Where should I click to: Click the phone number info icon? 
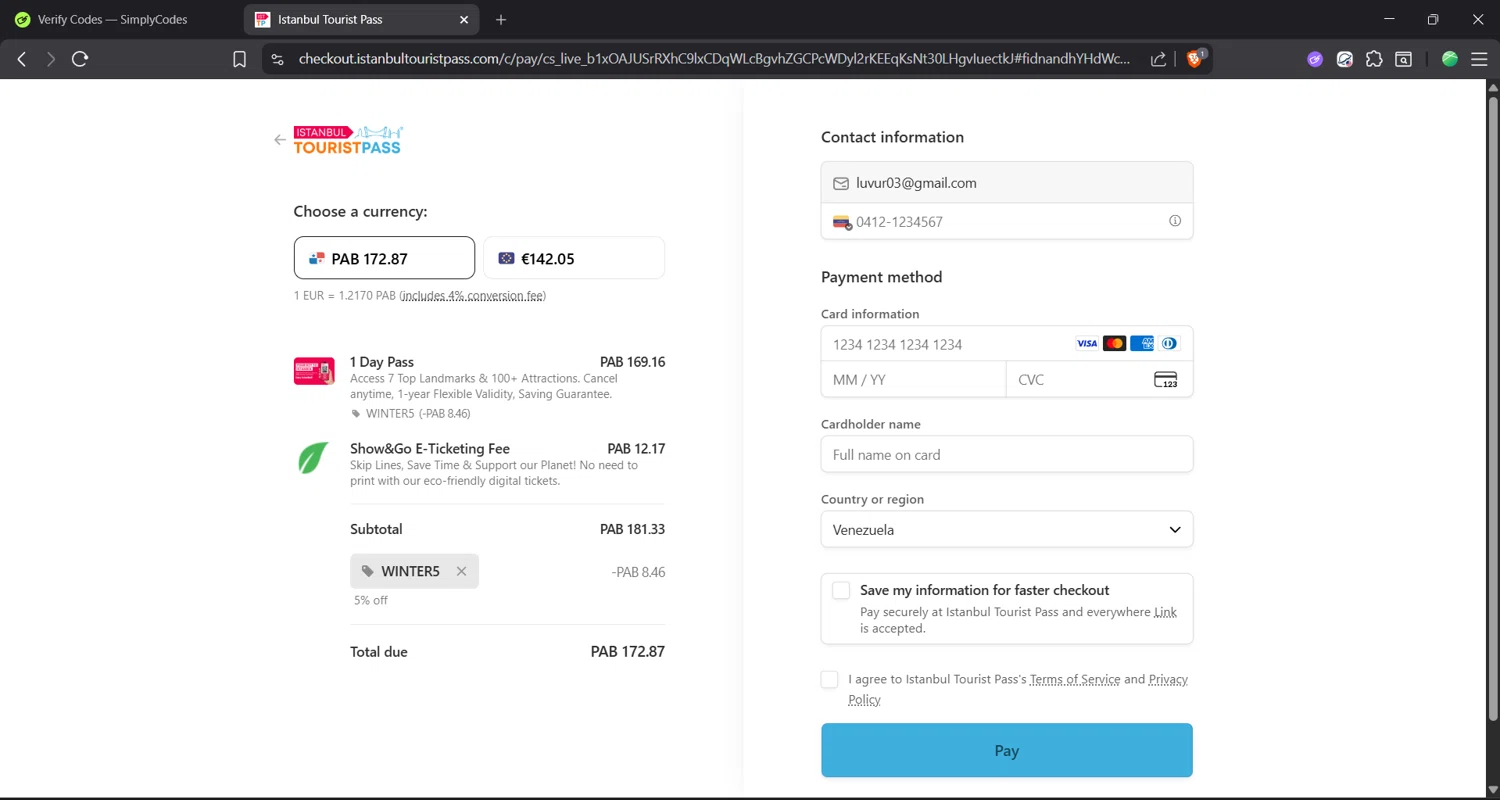click(1175, 221)
